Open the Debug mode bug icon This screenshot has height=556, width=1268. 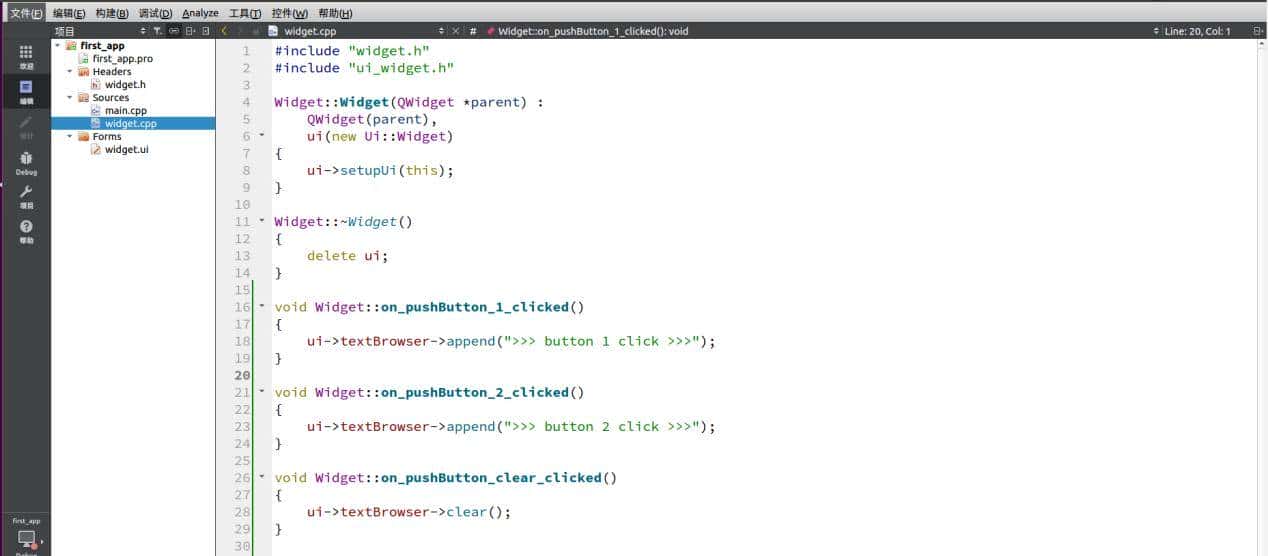point(26,161)
